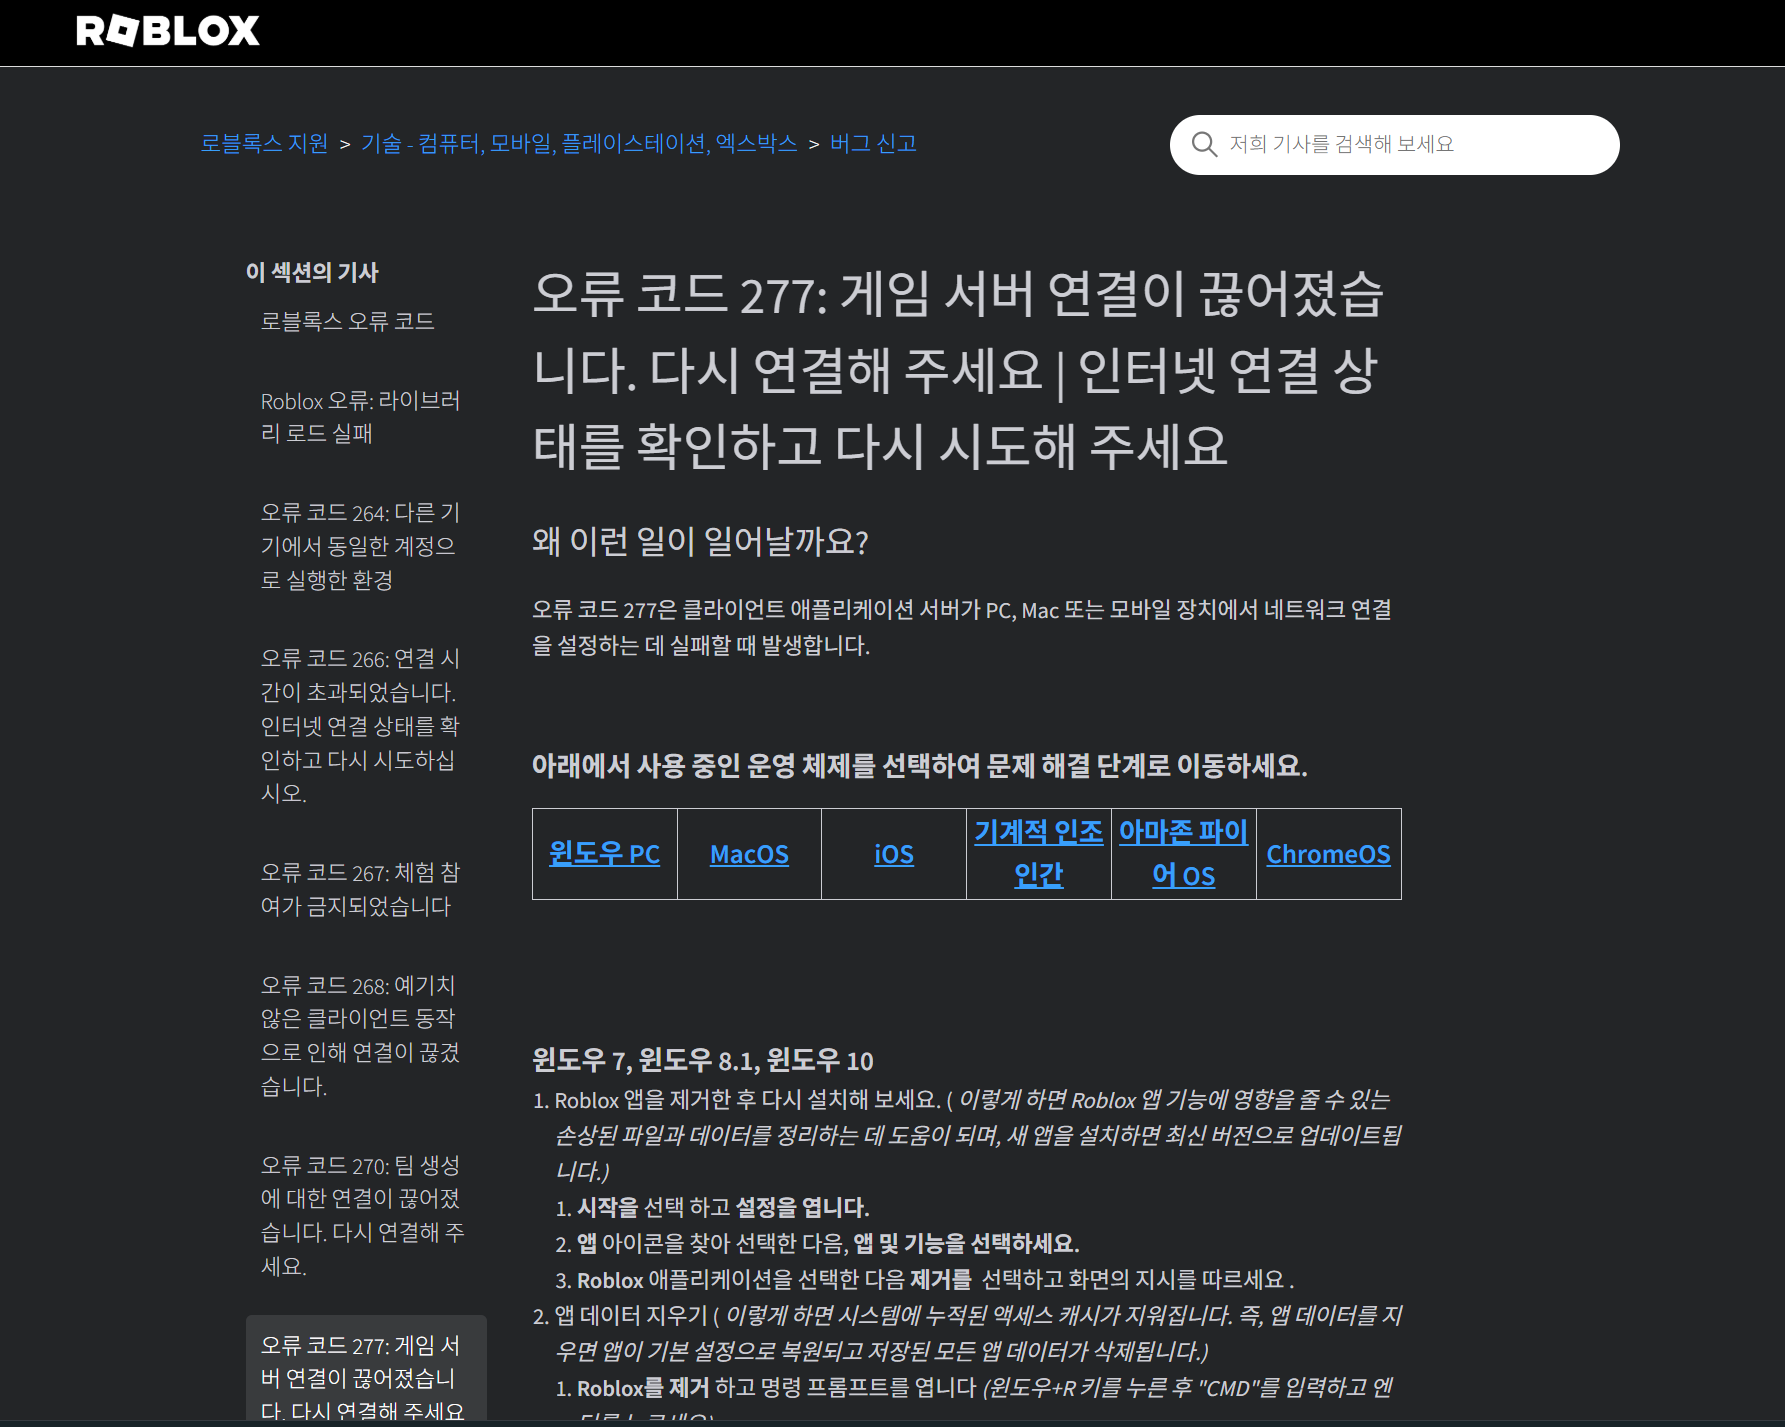This screenshot has height=1427, width=1785.
Task: Click the search magnifier icon
Action: coord(1204,145)
